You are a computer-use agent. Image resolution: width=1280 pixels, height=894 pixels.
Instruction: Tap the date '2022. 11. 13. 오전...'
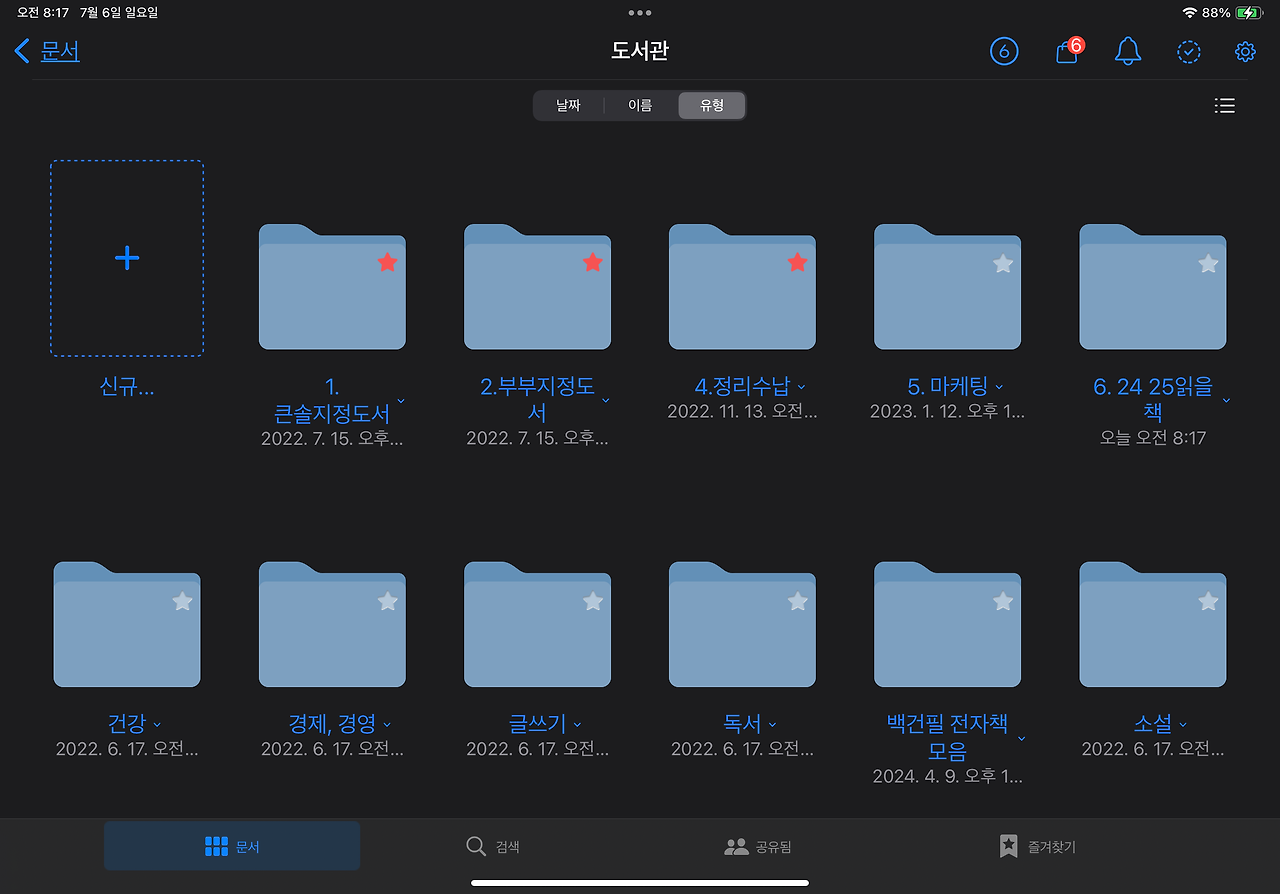742,411
